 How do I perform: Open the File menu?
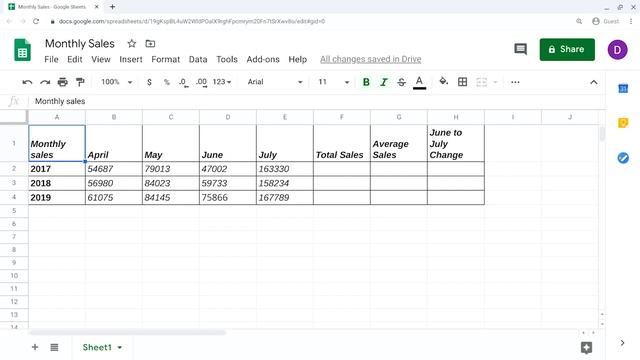pos(51,60)
